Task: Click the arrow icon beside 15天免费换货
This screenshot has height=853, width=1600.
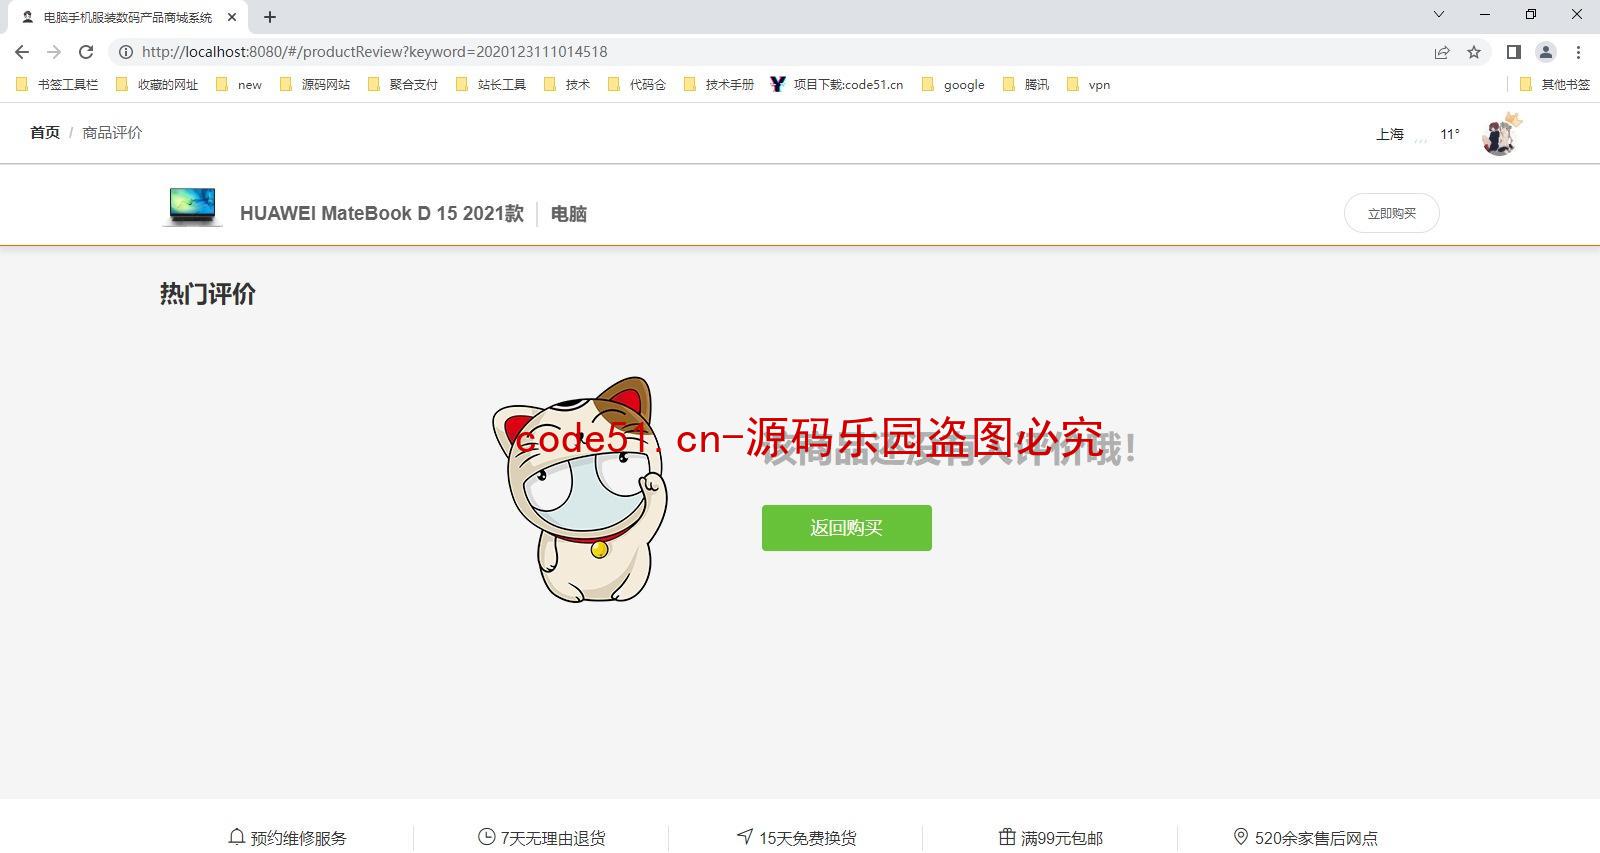Action: click(745, 837)
